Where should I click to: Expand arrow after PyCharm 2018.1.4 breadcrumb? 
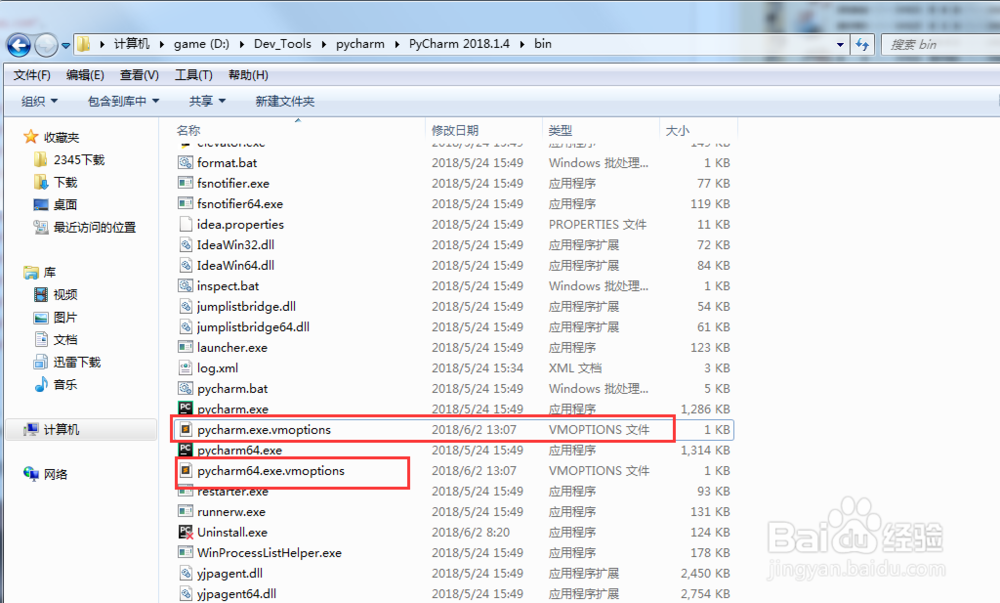(522, 44)
